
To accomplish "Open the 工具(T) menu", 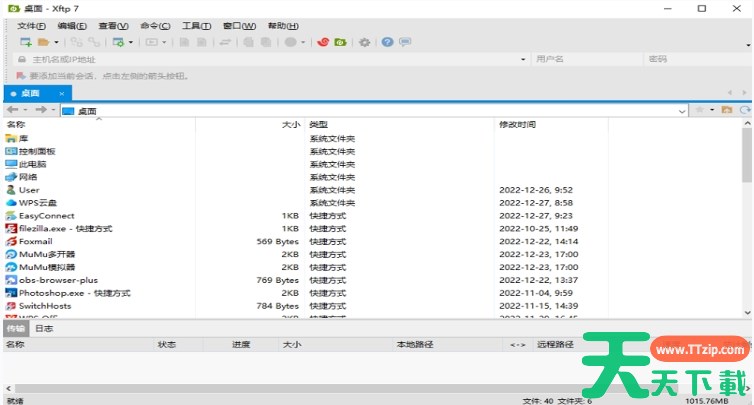I will pos(195,25).
